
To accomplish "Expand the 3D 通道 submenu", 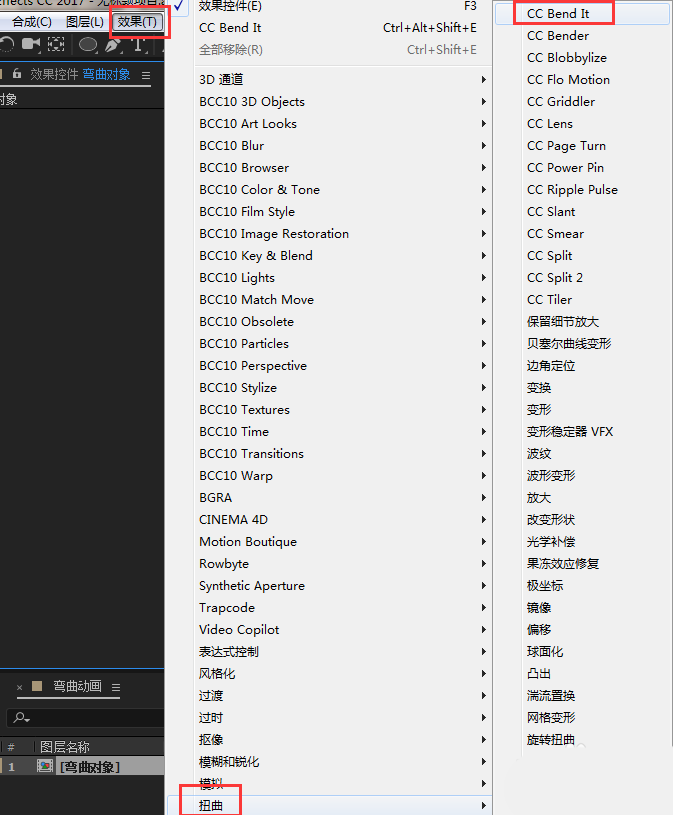I will point(342,80).
